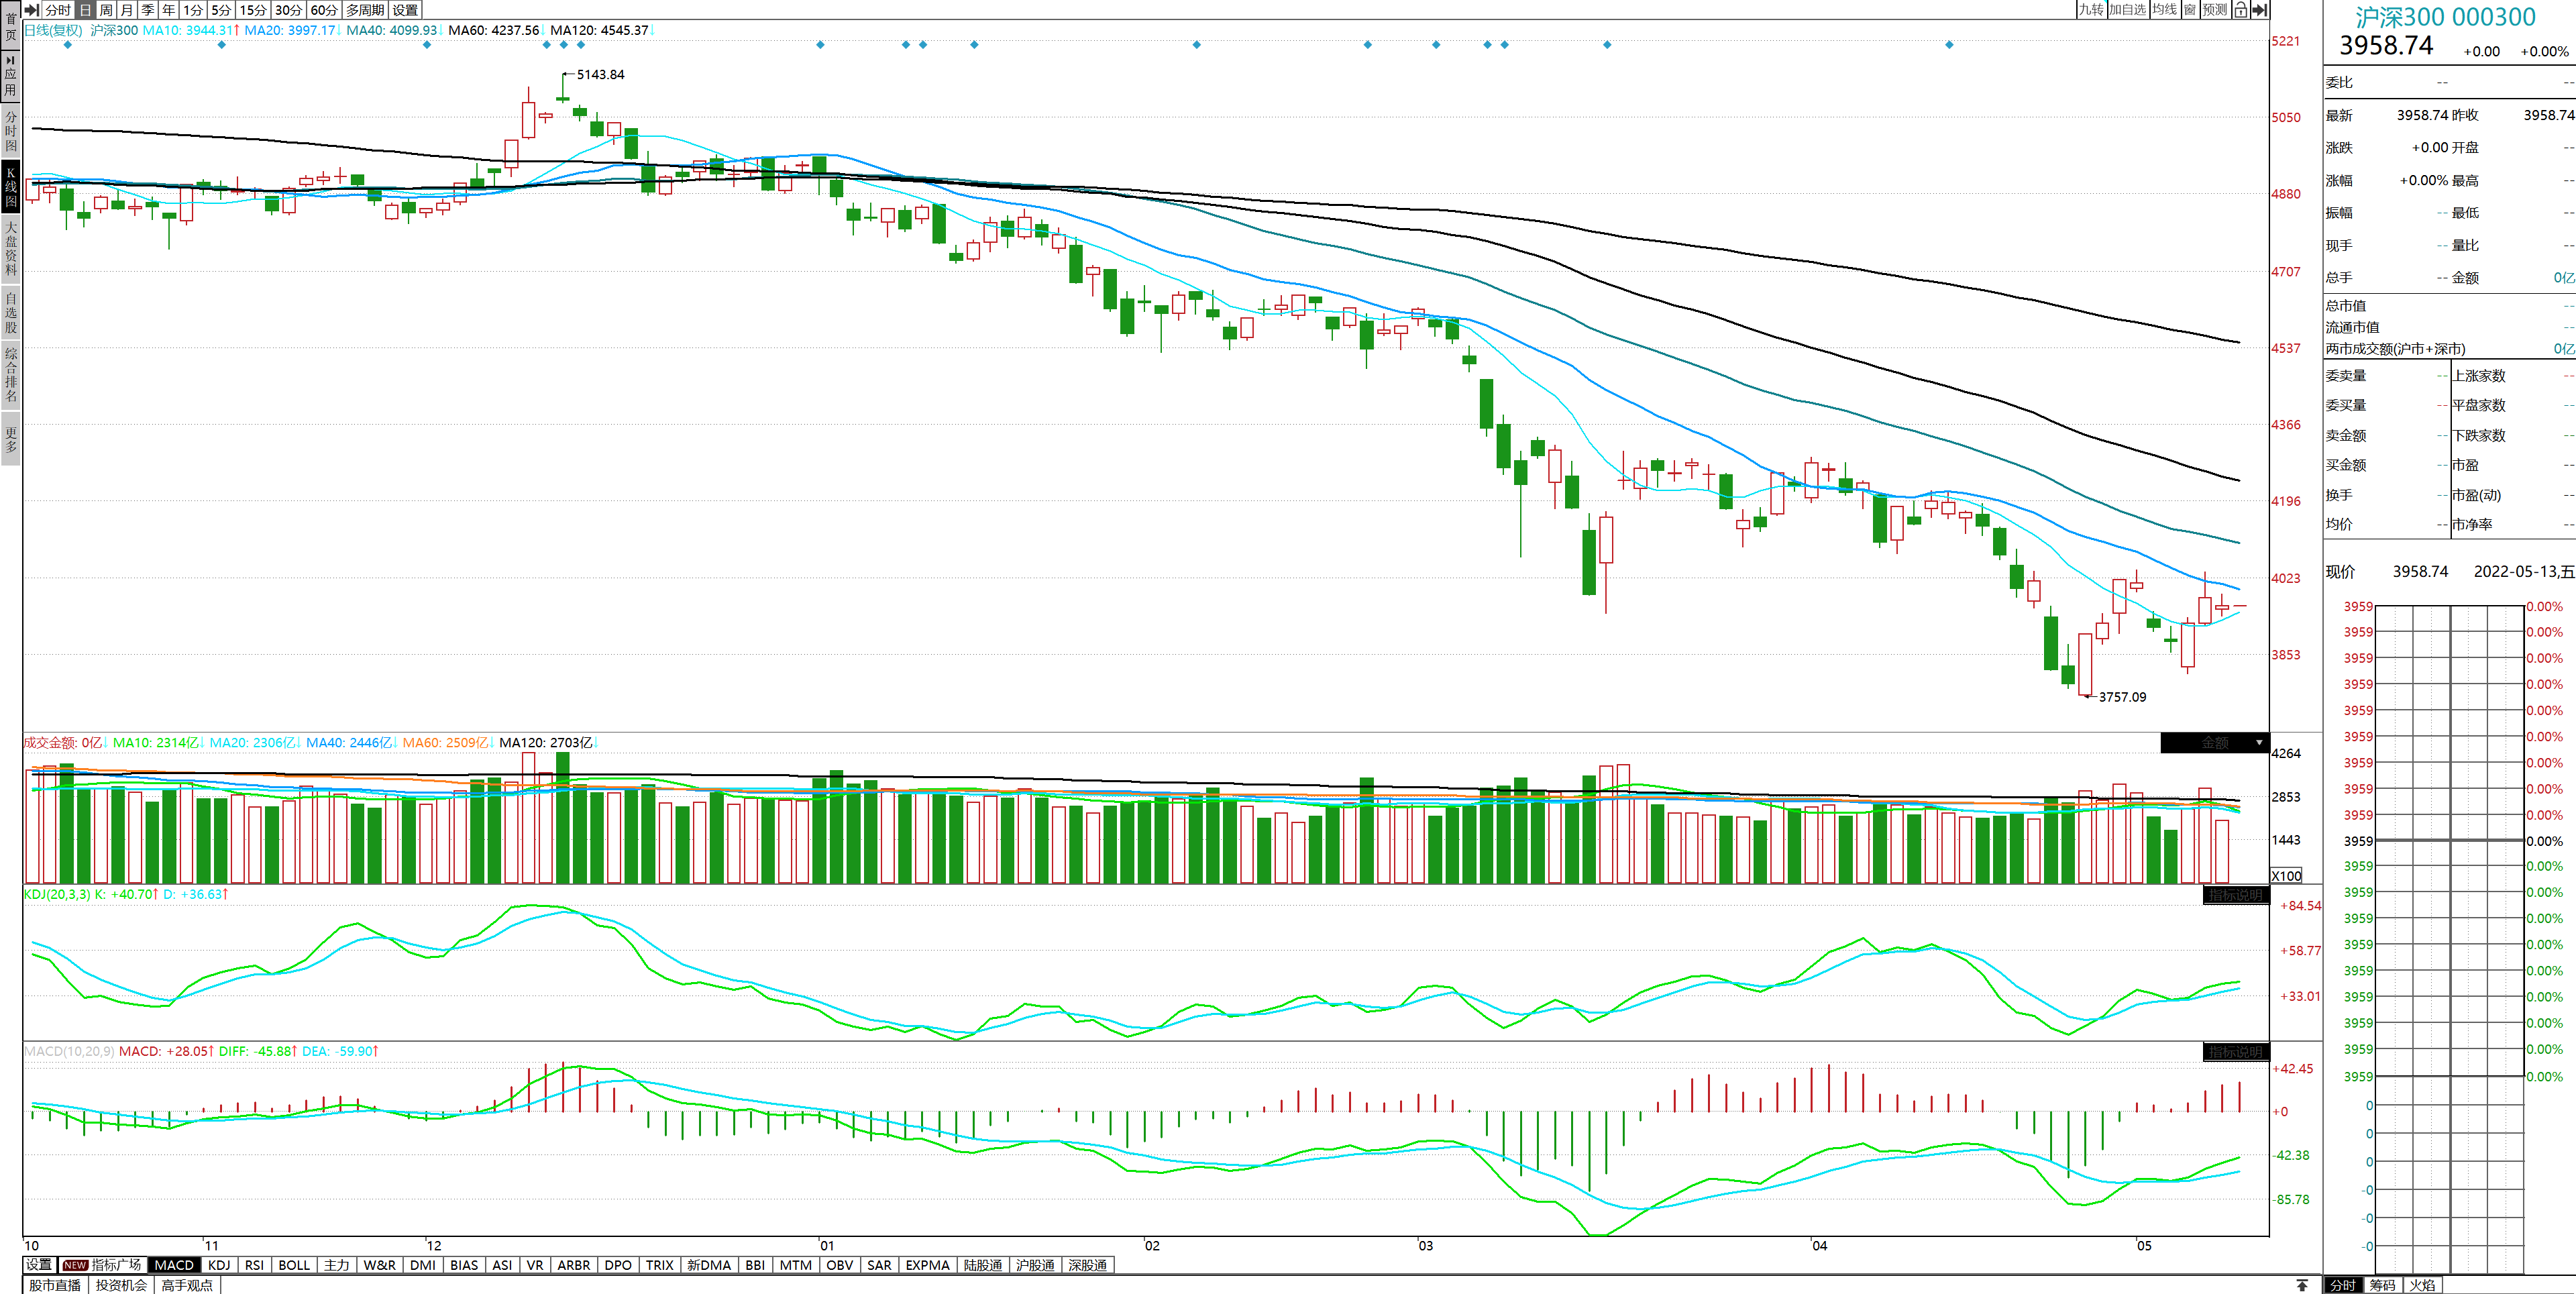Select the 周 weekly period tab
The image size is (2576, 1294).
[x=106, y=10]
